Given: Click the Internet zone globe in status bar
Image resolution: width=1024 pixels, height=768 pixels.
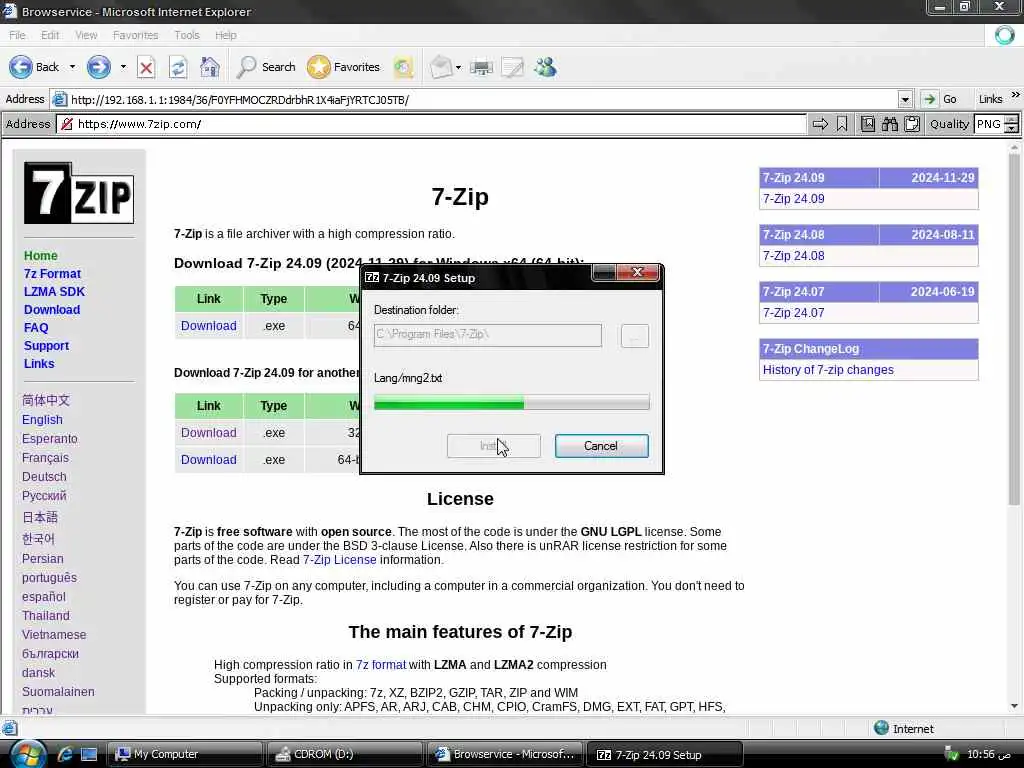Looking at the screenshot, I should (881, 728).
